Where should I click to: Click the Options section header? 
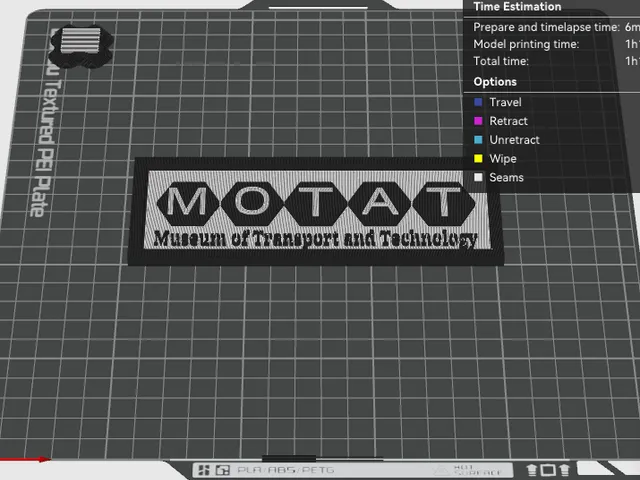click(495, 82)
